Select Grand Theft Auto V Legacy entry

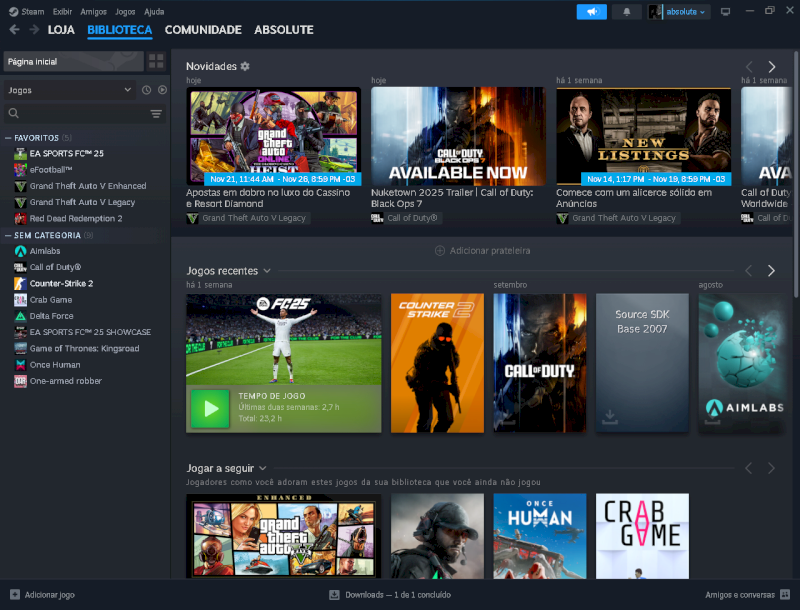point(85,202)
